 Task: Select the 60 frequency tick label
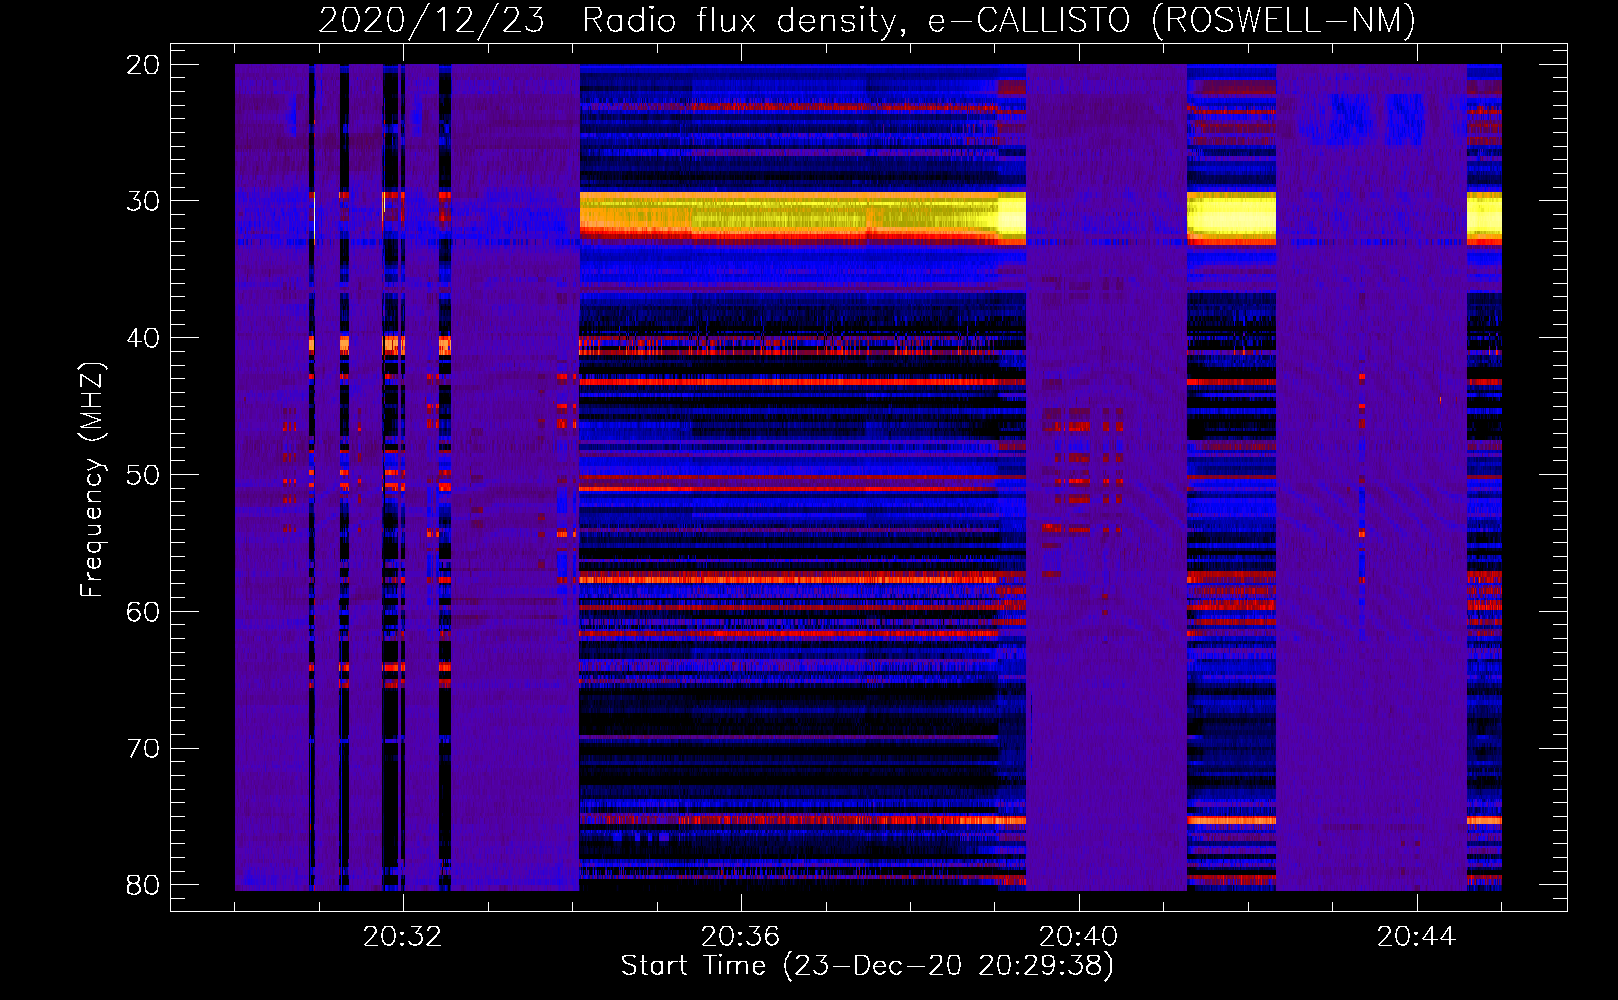pyautogui.click(x=143, y=612)
